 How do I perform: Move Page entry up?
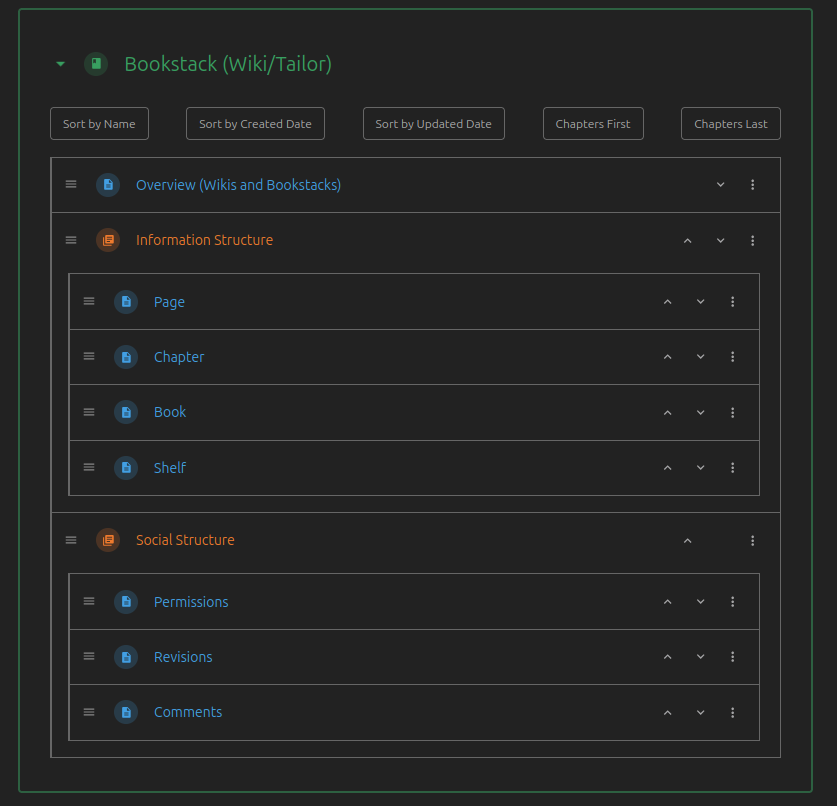pyautogui.click(x=667, y=302)
